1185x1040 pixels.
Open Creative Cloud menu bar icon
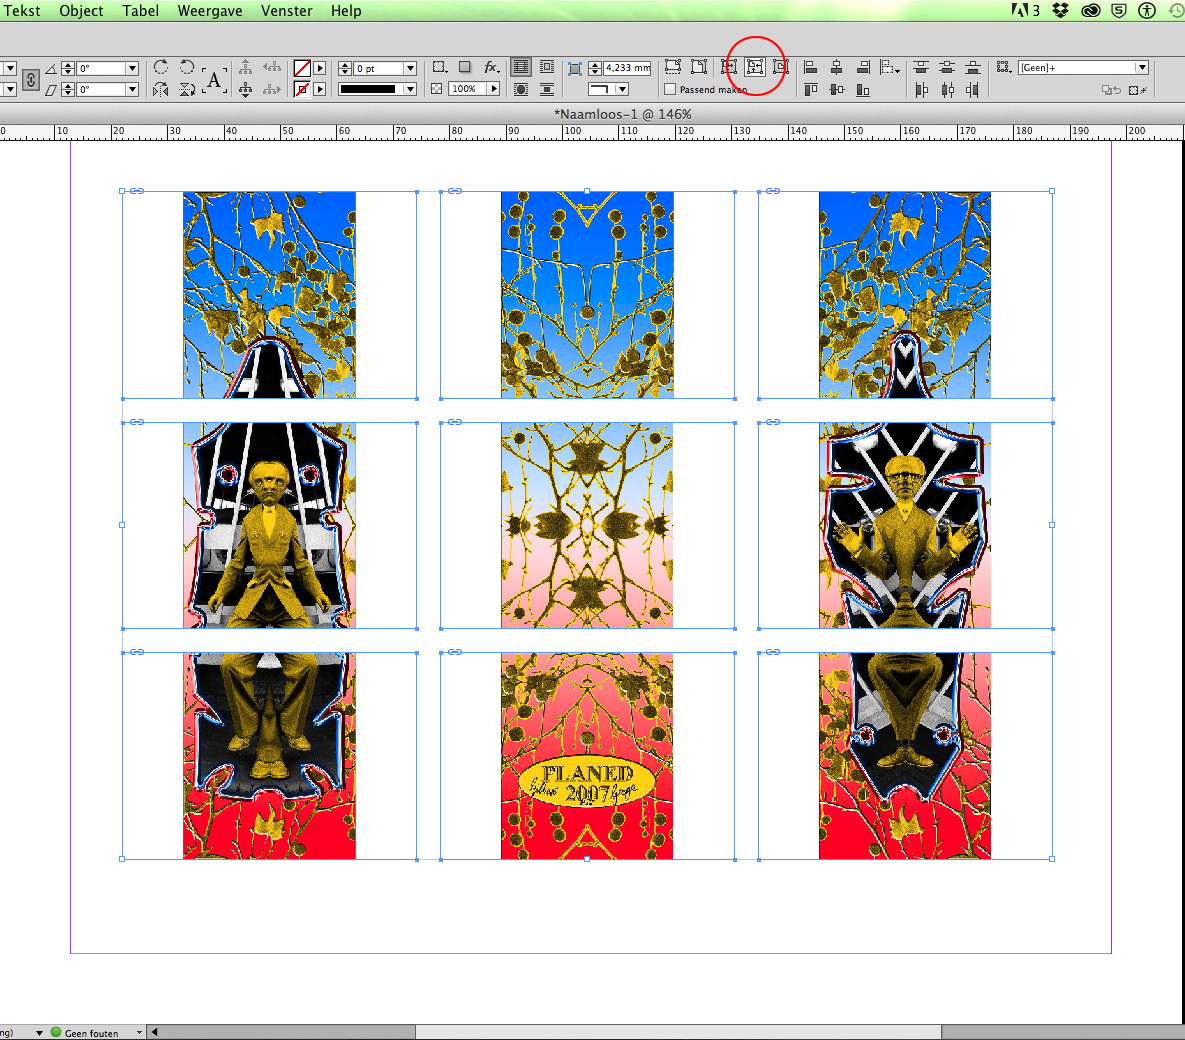1091,11
